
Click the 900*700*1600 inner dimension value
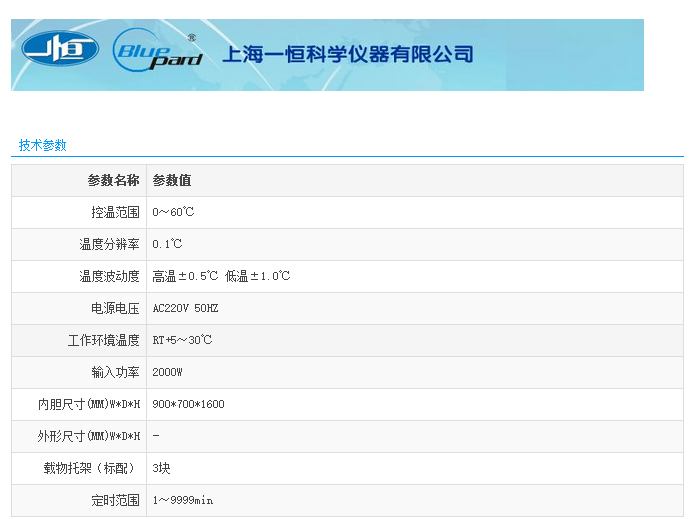click(x=188, y=405)
